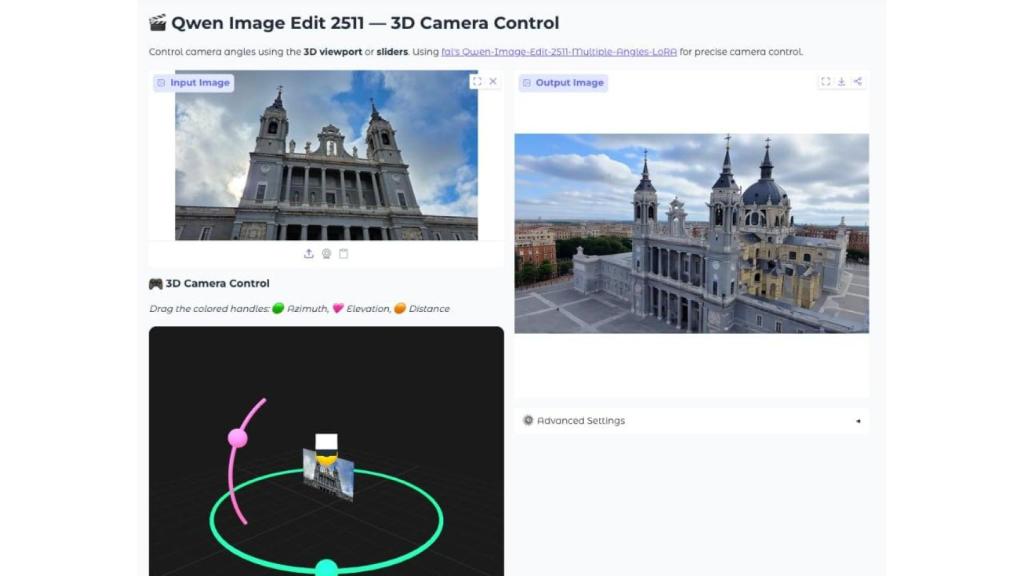Click the uploaded input cathedral photo
This screenshot has height=576, width=1024.
326,160
